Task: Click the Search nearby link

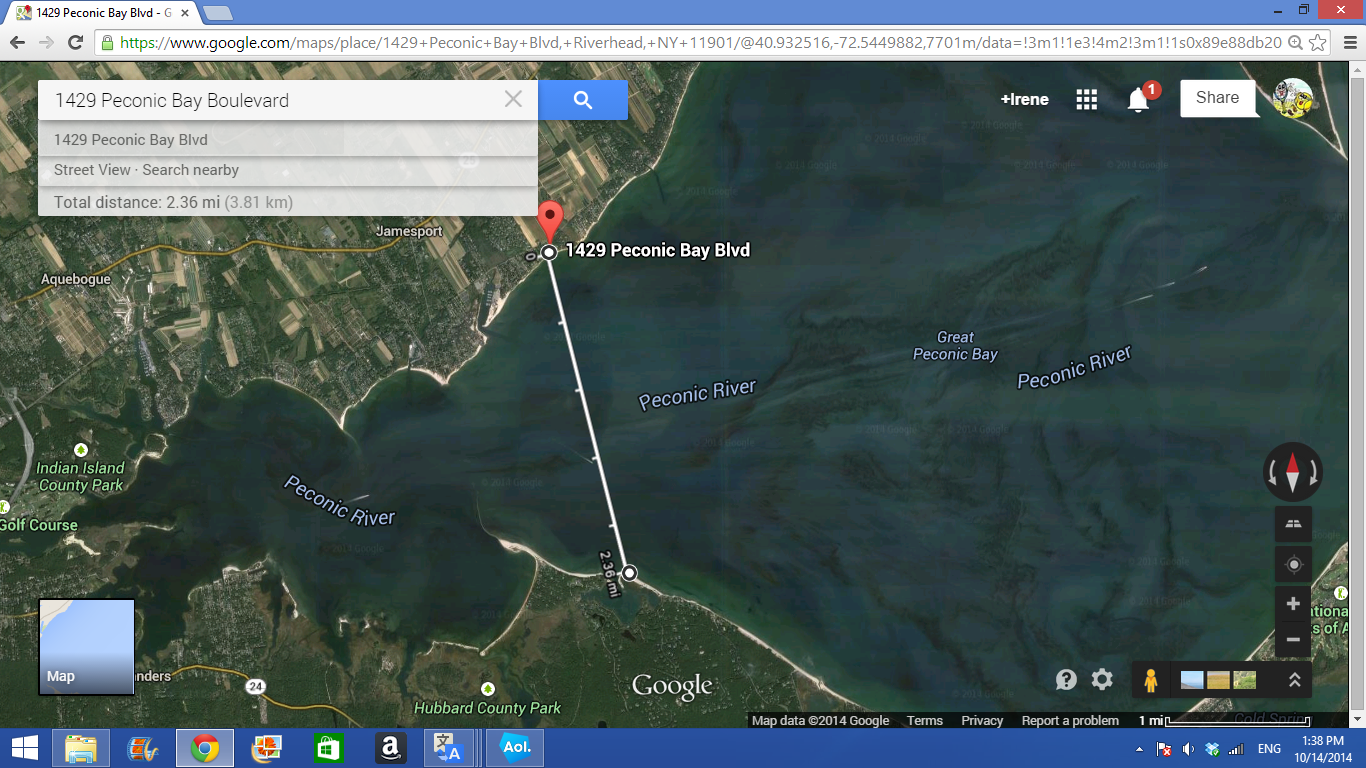Action: 190,170
